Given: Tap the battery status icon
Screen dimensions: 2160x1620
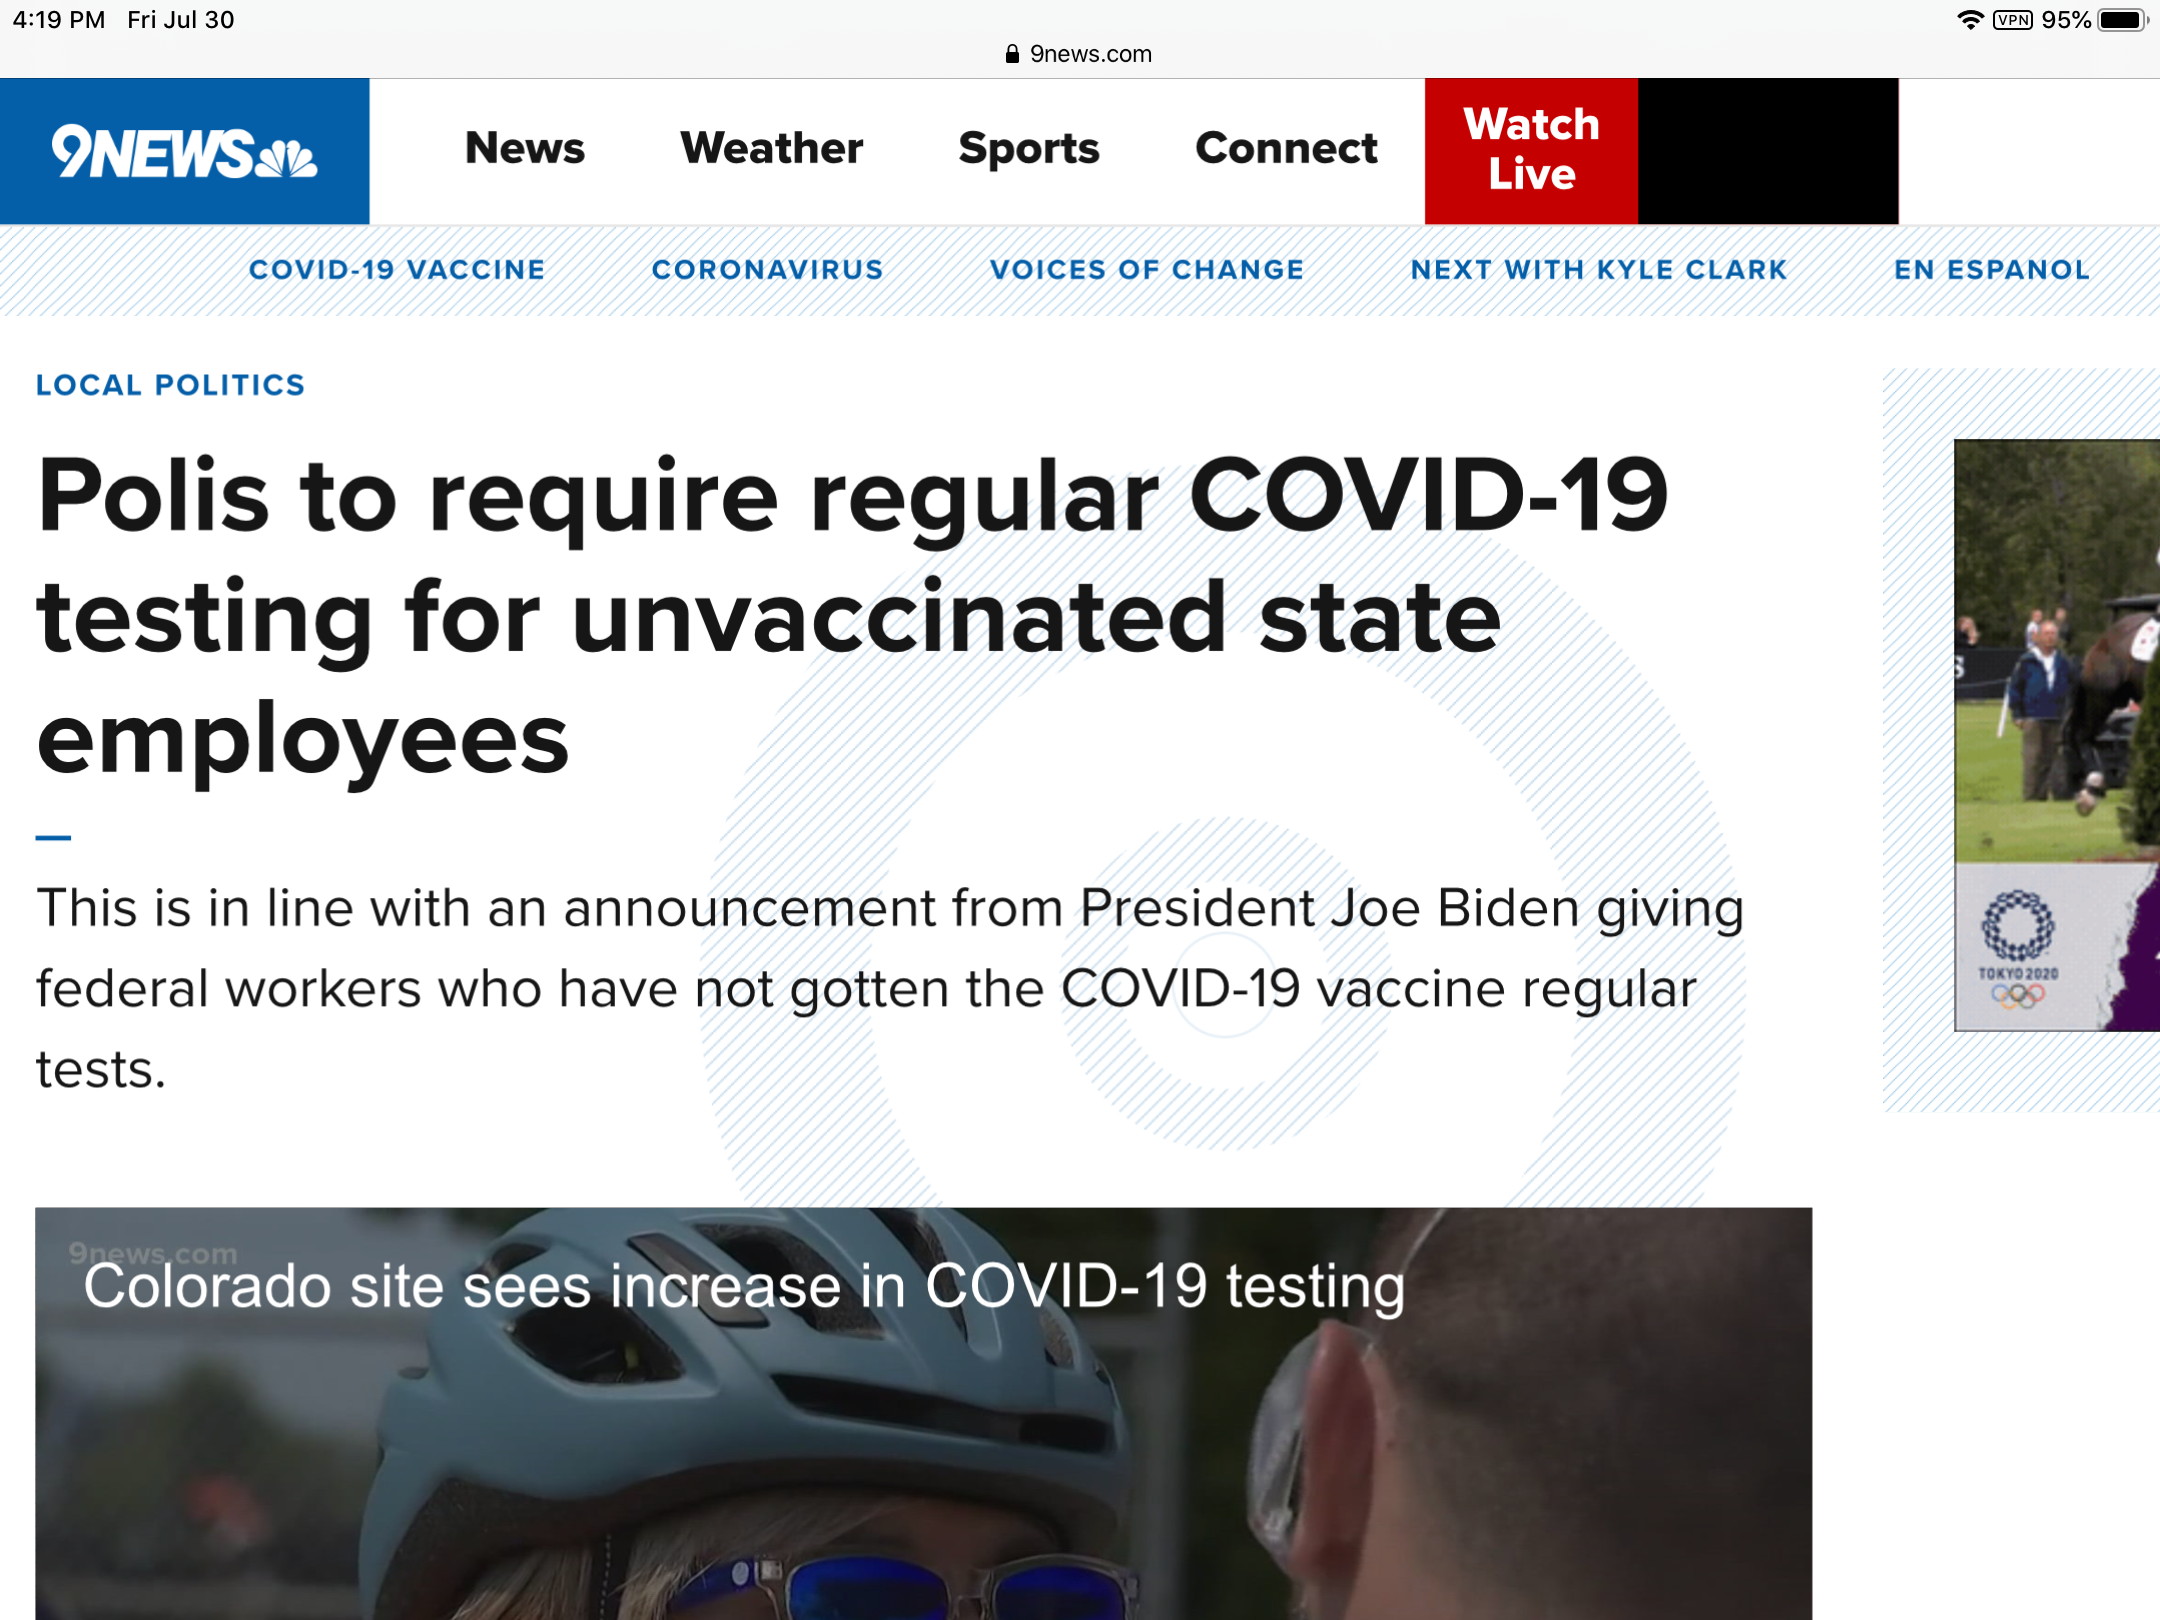Looking at the screenshot, I should [x=2122, y=20].
